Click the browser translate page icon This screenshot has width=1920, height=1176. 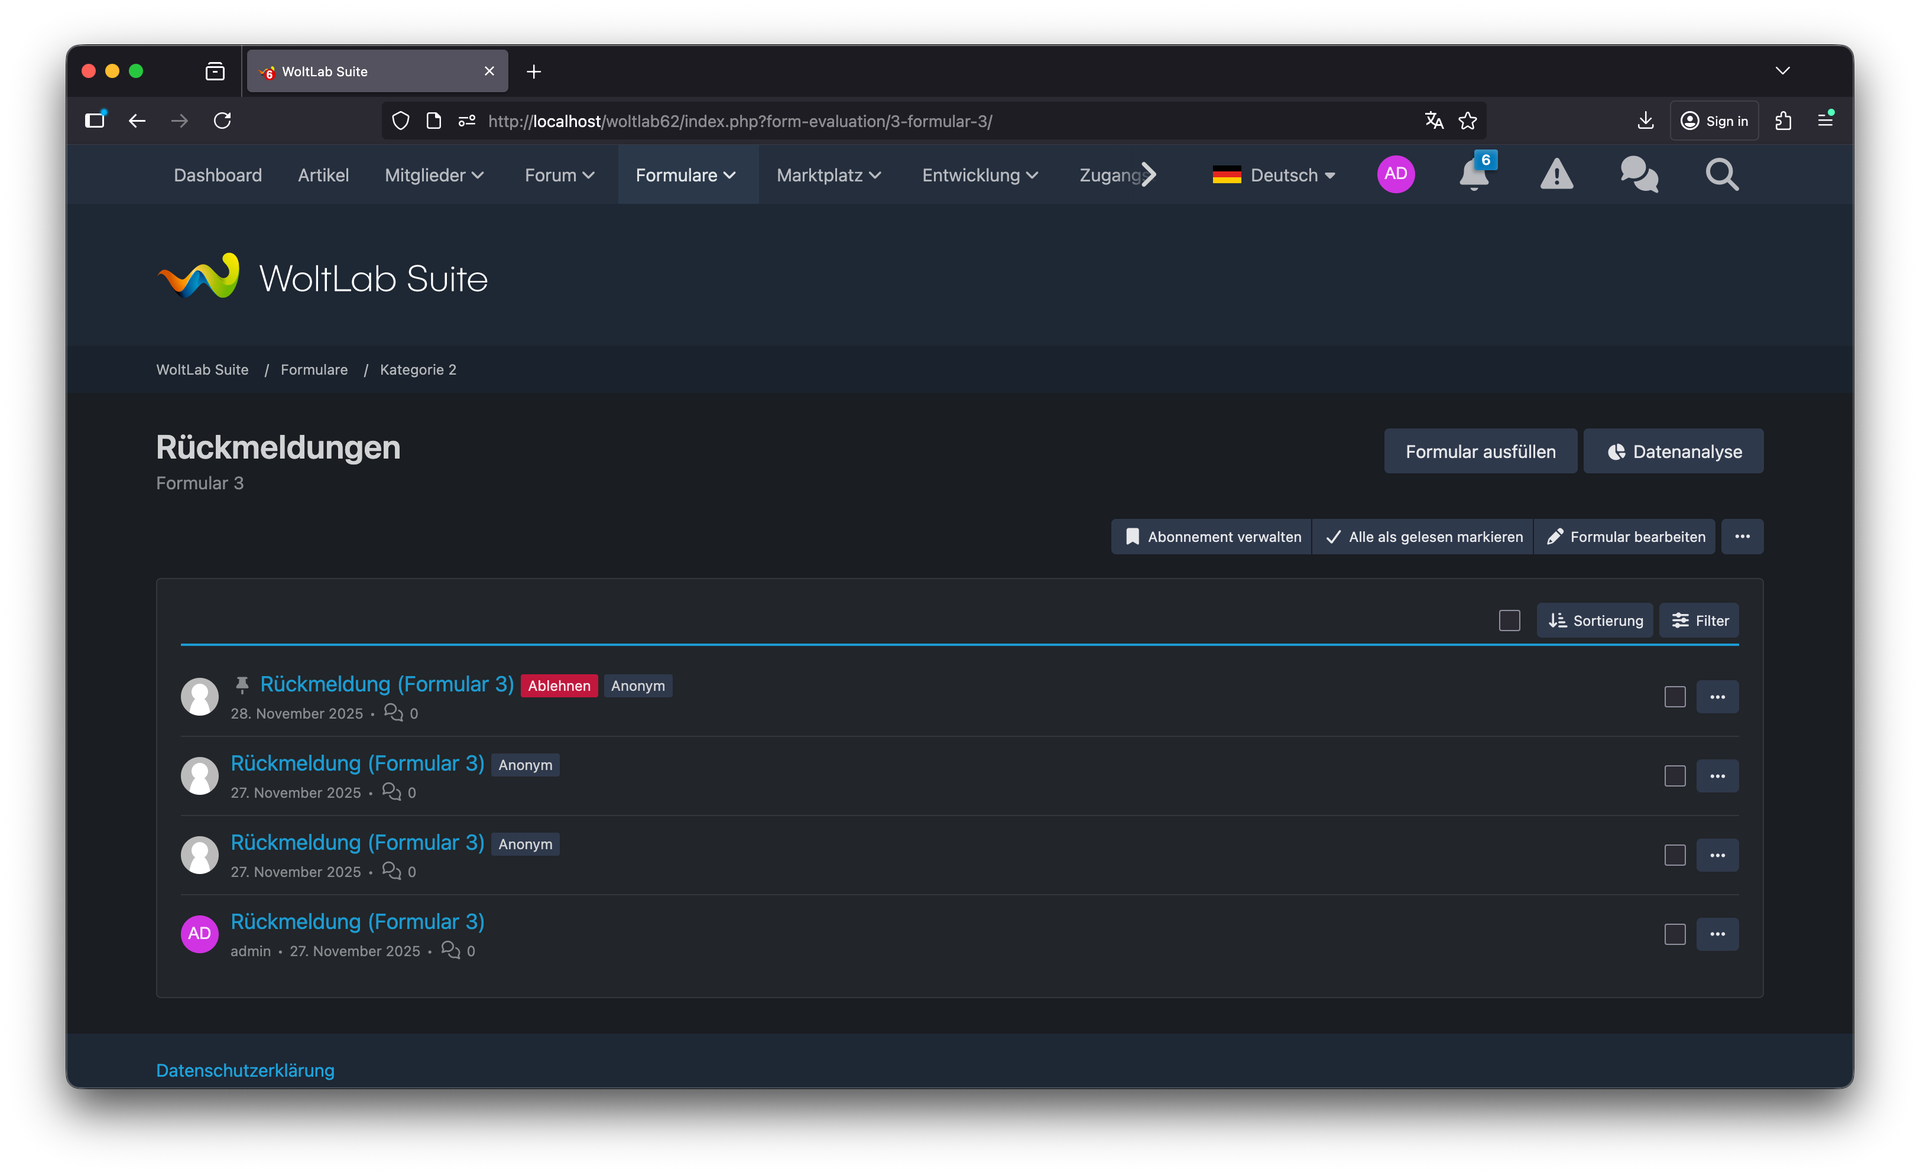pyautogui.click(x=1434, y=121)
